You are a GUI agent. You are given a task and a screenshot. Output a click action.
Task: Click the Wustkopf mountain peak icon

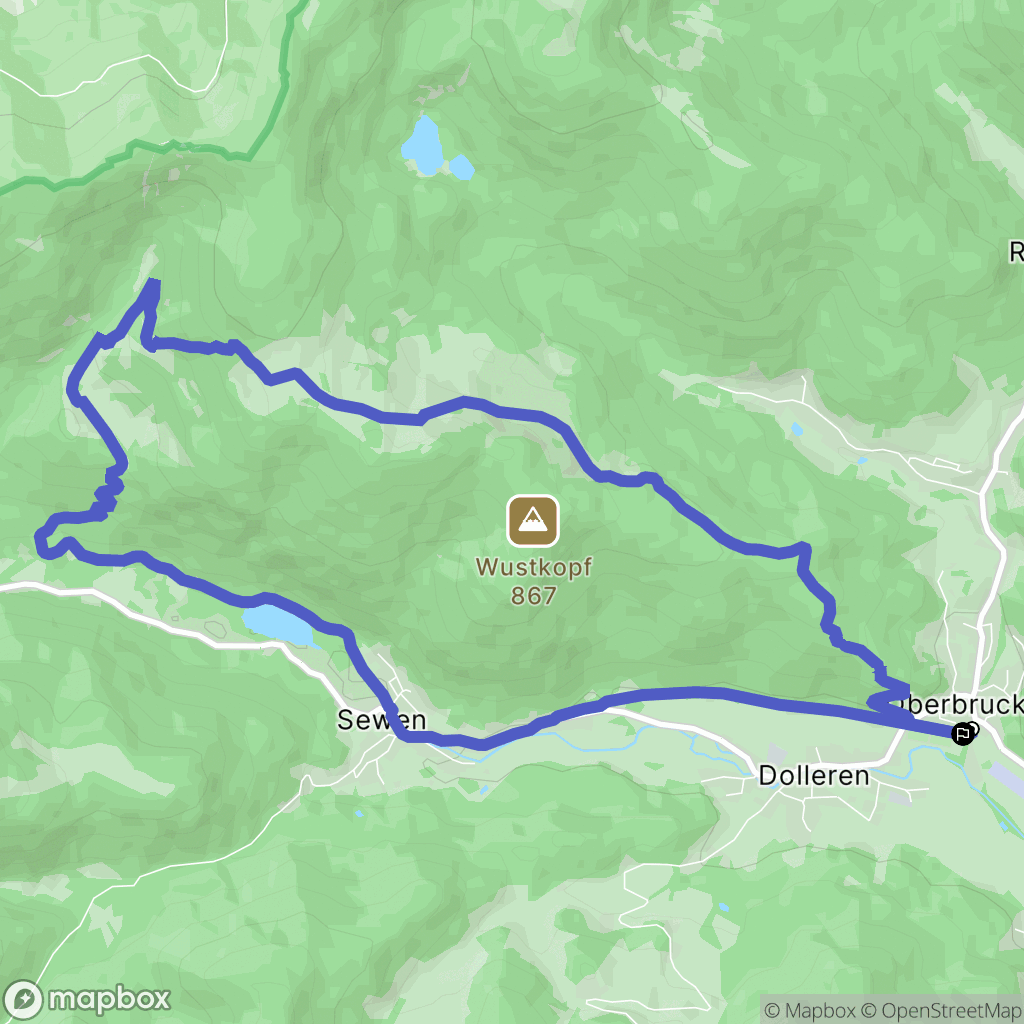[533, 520]
